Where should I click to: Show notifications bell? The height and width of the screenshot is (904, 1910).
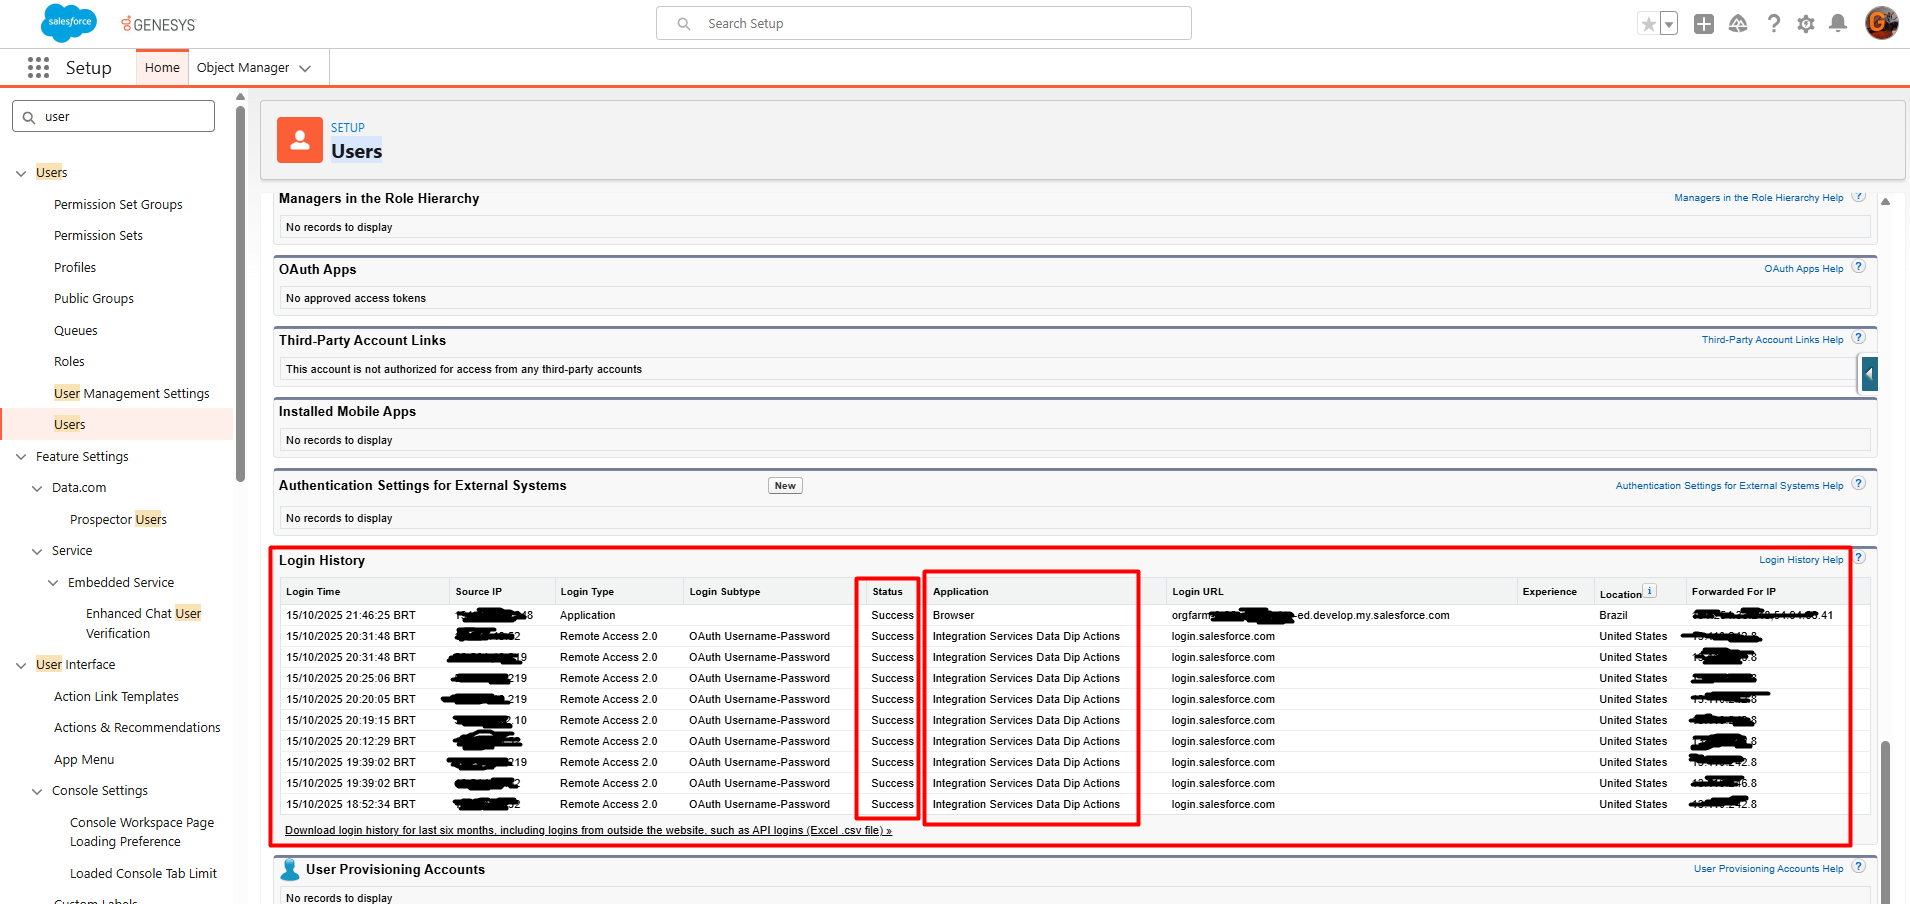1838,23
